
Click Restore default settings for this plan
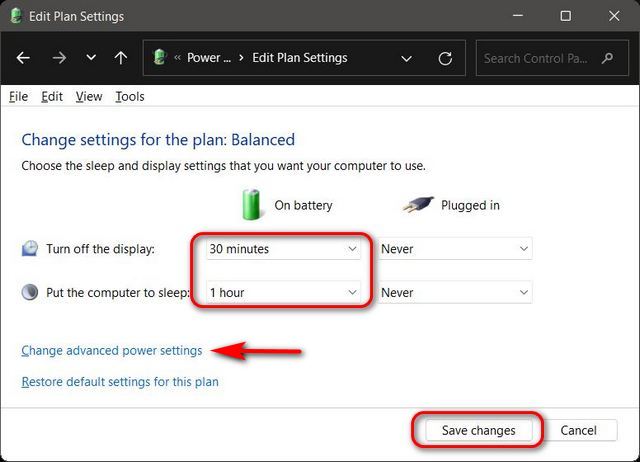[120, 382]
